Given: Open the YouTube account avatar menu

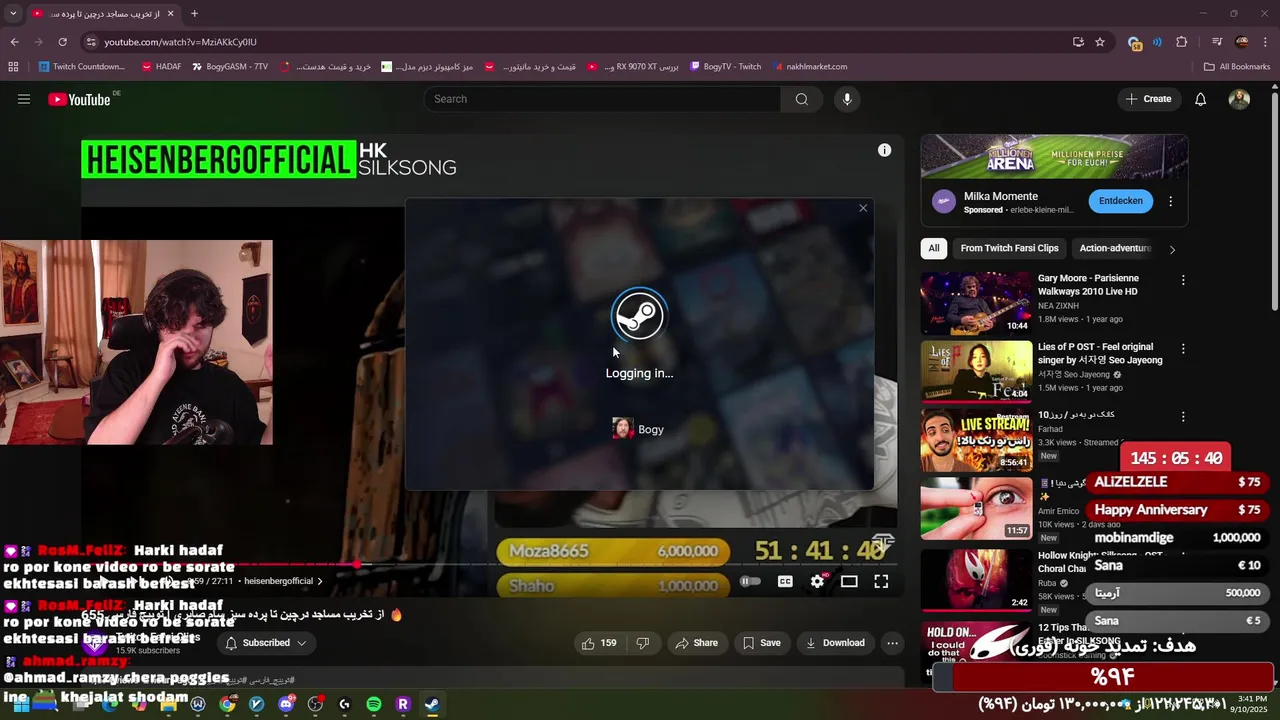Looking at the screenshot, I should (x=1239, y=99).
